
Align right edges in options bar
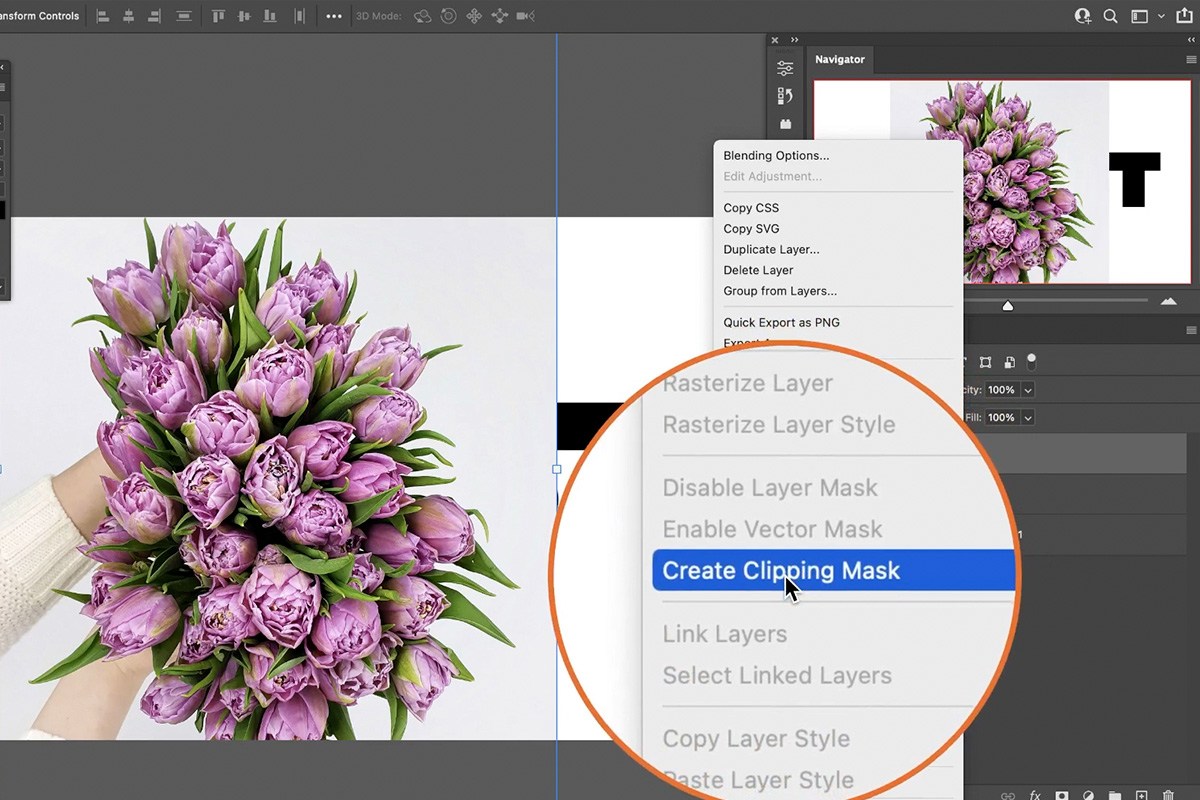(x=154, y=16)
